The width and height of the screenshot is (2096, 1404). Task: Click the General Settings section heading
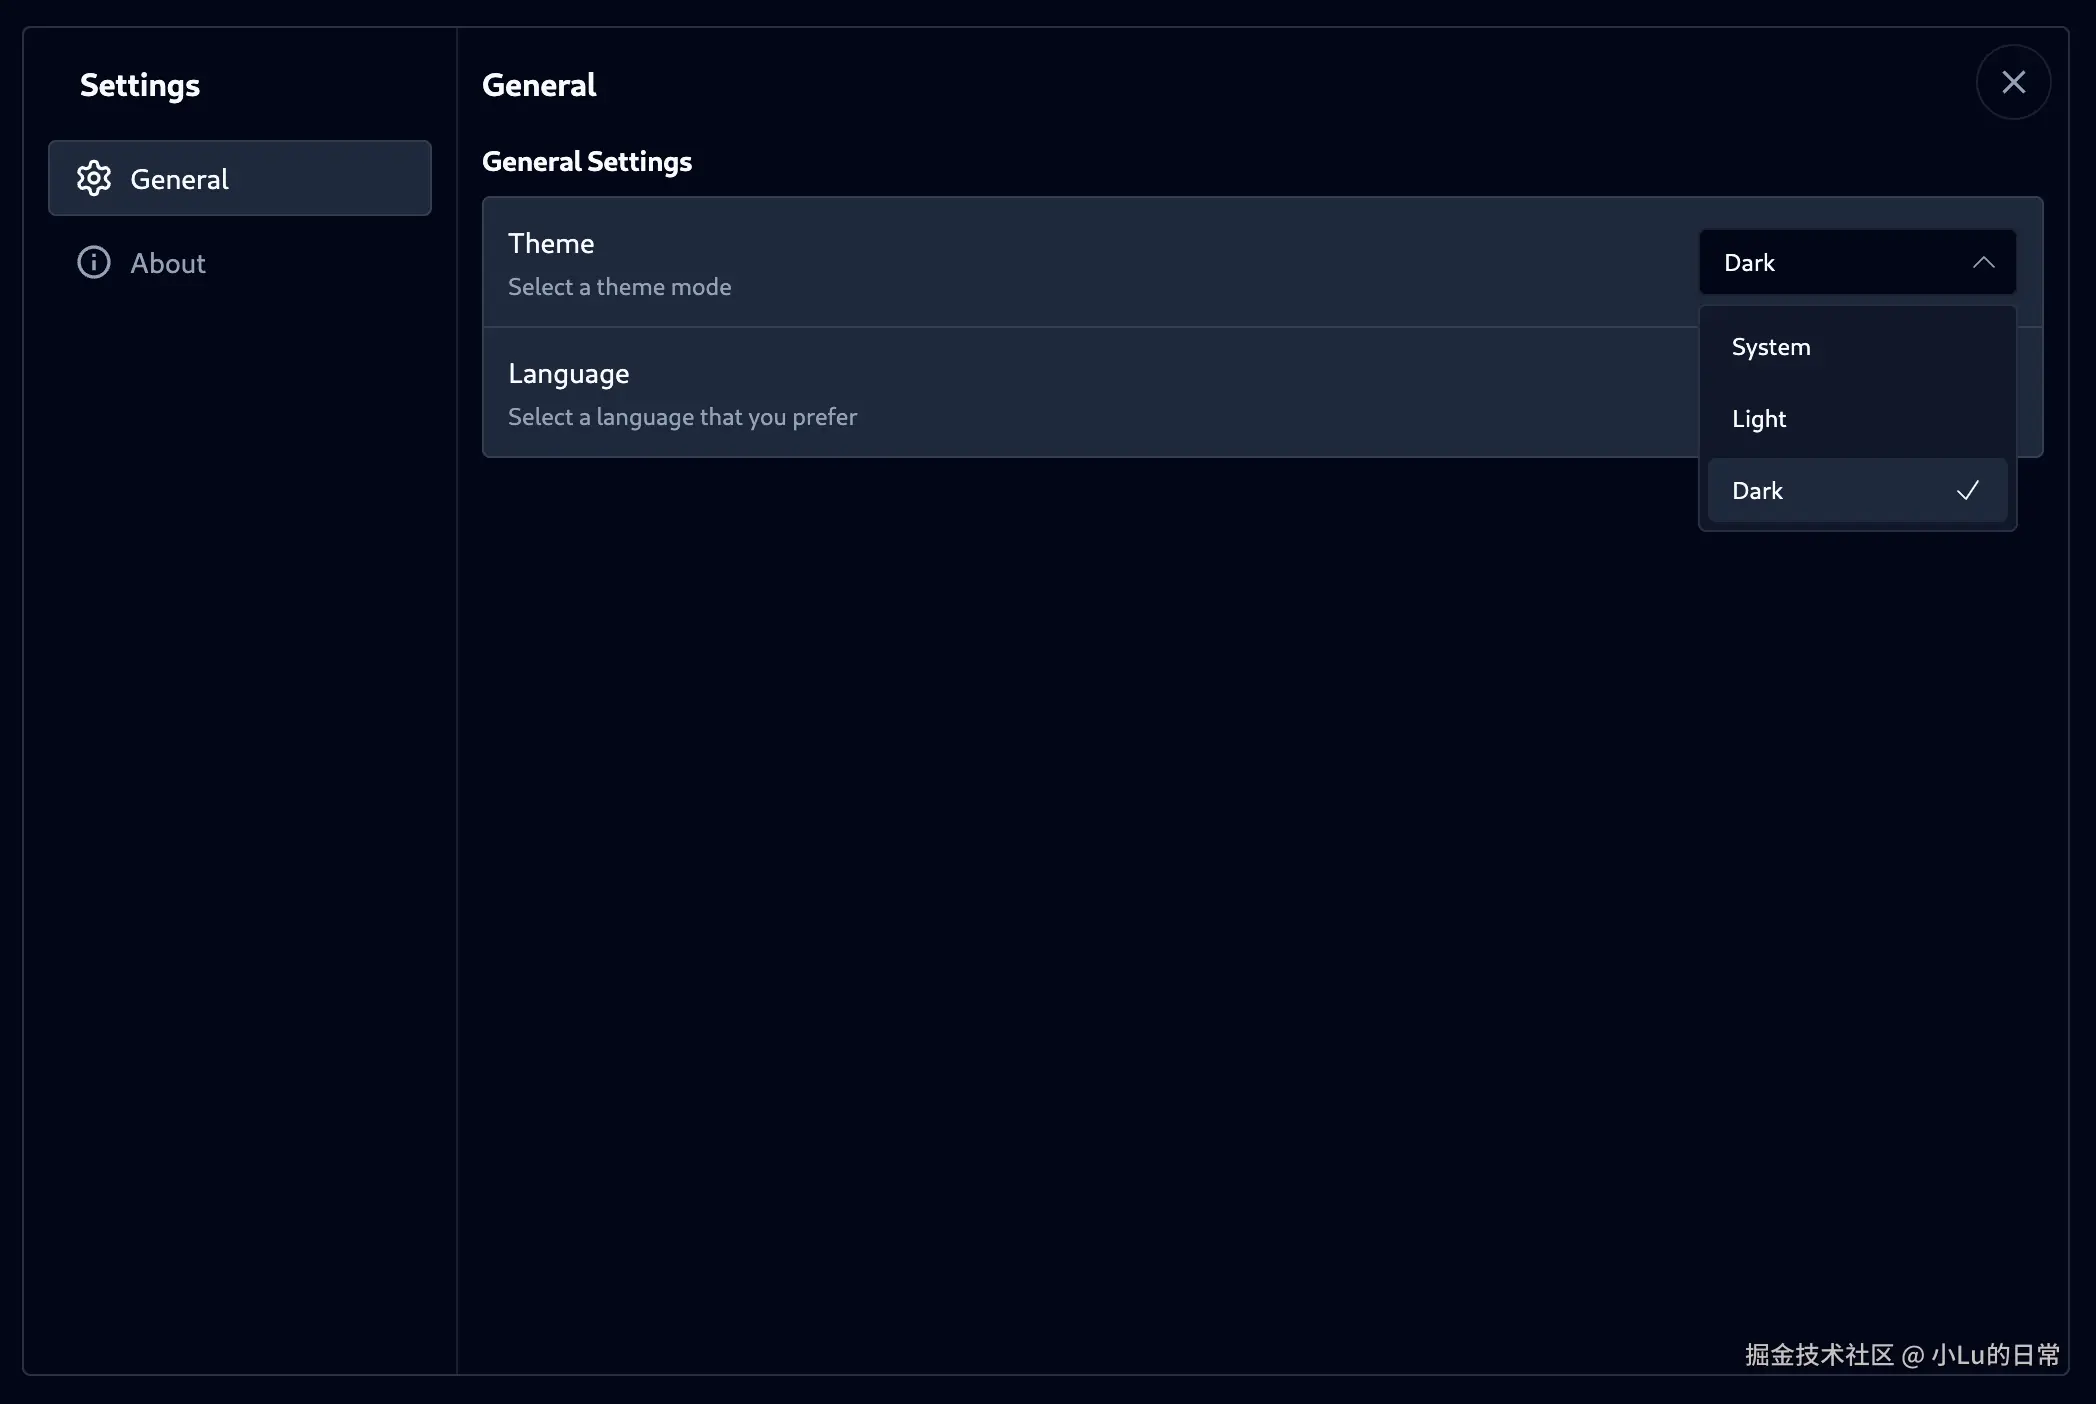(587, 161)
